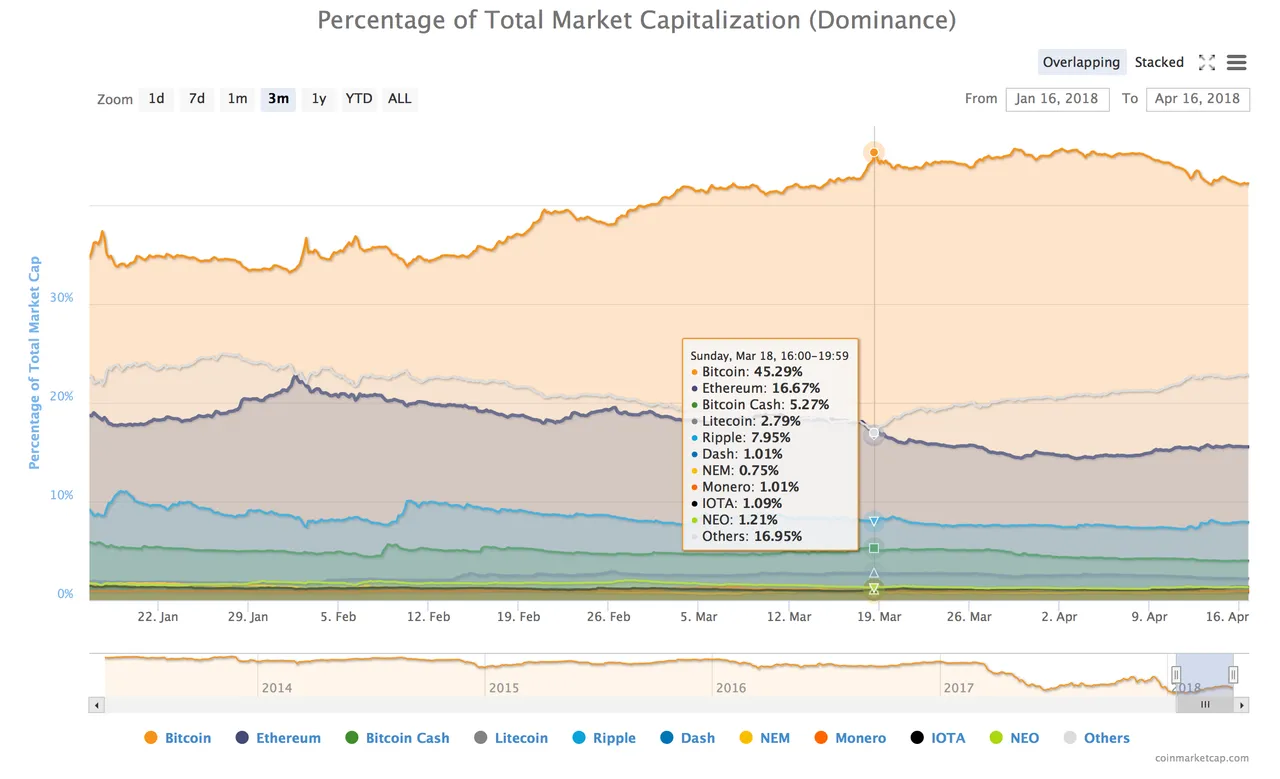Image resolution: width=1280 pixels, height=779 pixels.
Task: Toggle NEM series visibility label
Action: (775, 738)
